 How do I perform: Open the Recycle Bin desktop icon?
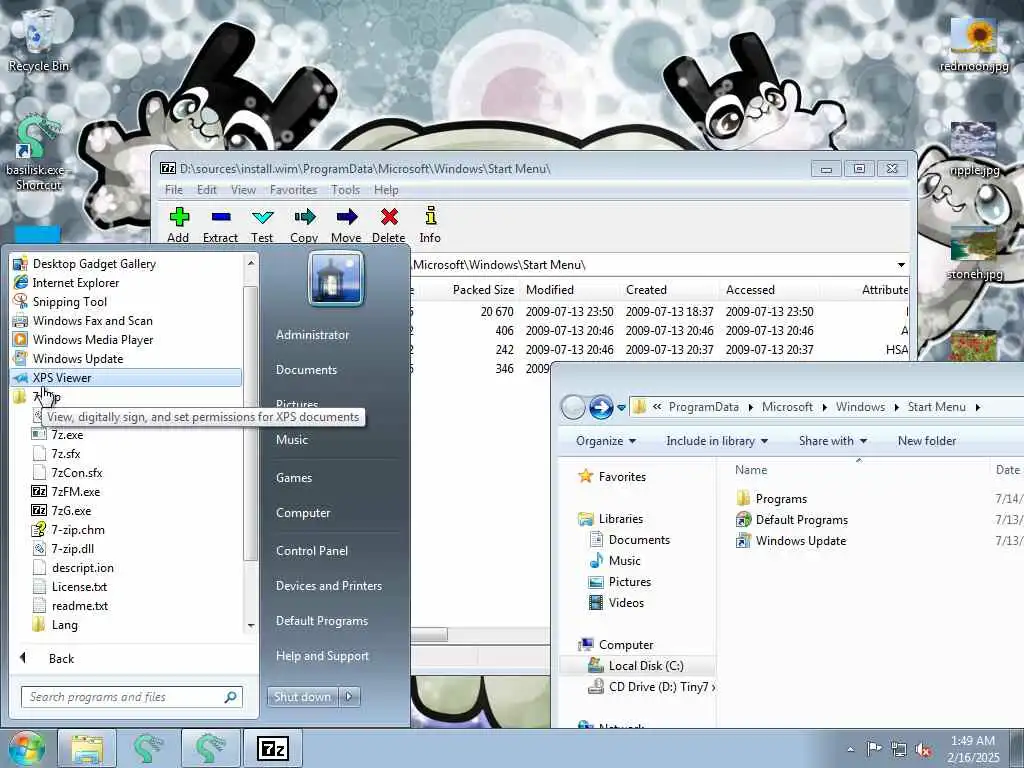tap(39, 40)
